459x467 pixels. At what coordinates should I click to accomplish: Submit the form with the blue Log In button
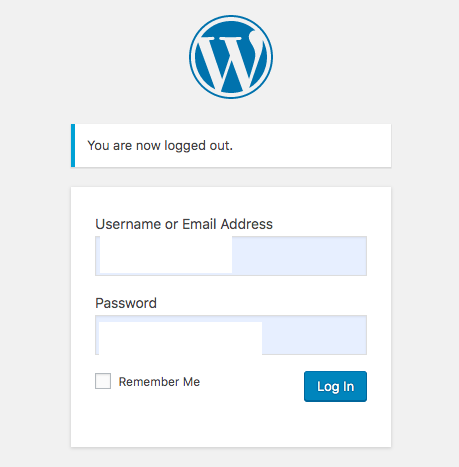click(335, 386)
